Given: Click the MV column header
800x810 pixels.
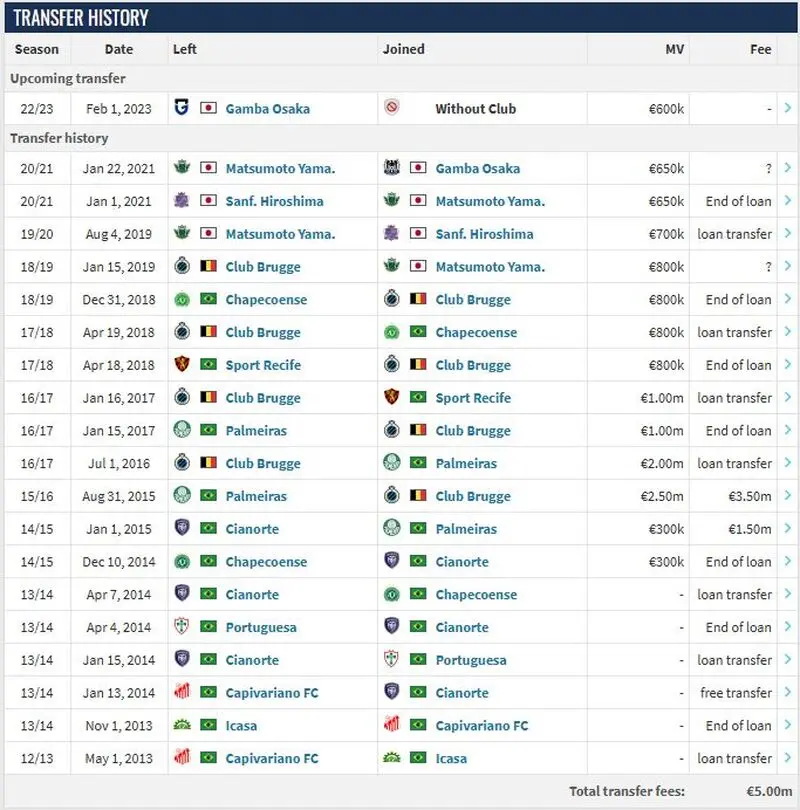Looking at the screenshot, I should [x=674, y=49].
